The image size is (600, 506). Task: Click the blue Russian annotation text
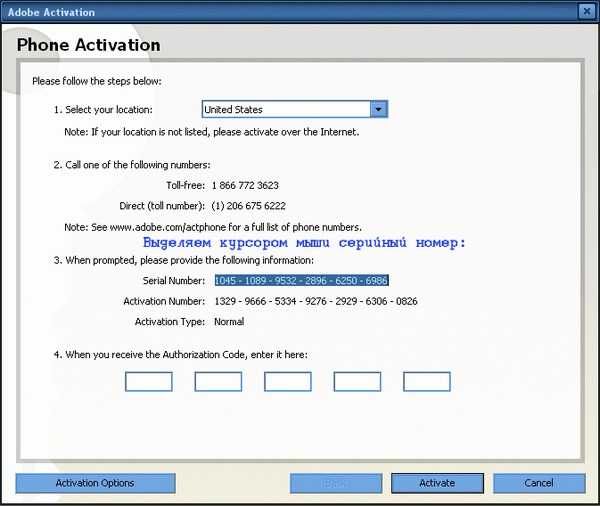[304, 243]
